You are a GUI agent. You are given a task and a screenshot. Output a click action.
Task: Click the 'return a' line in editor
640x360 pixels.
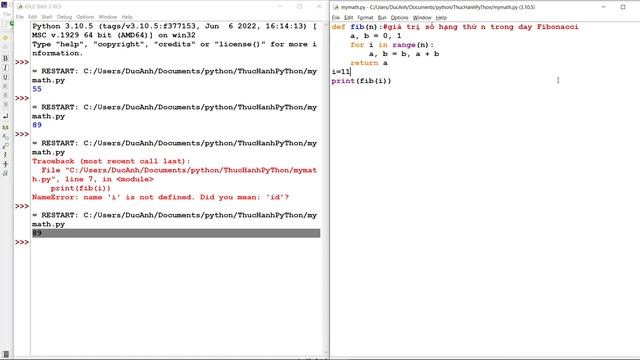pyautogui.click(x=369, y=63)
